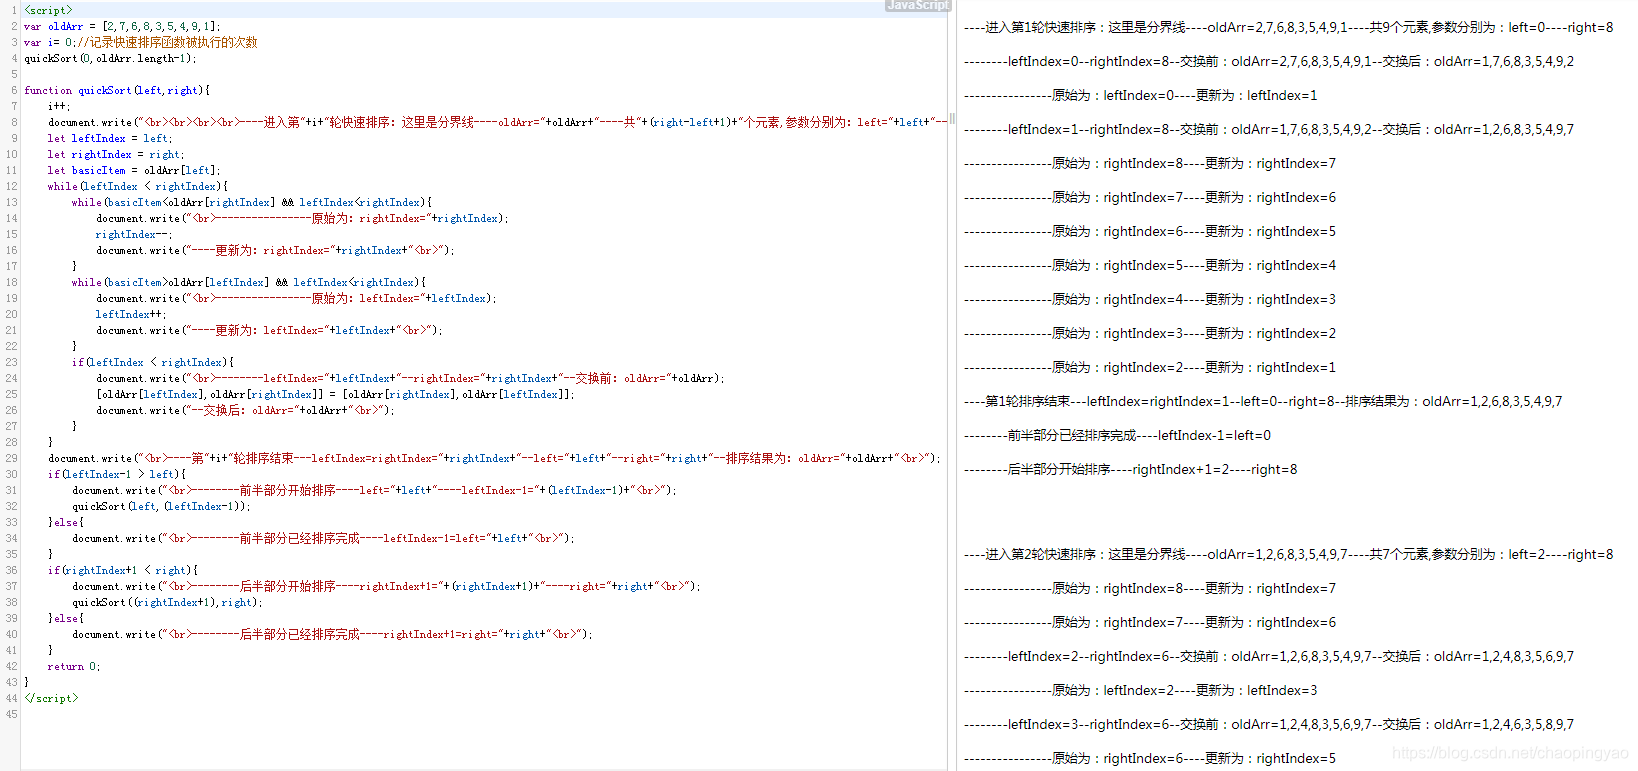Click line number 8 in the gutter
Viewport: 1638px width, 771px height.
pos(13,122)
